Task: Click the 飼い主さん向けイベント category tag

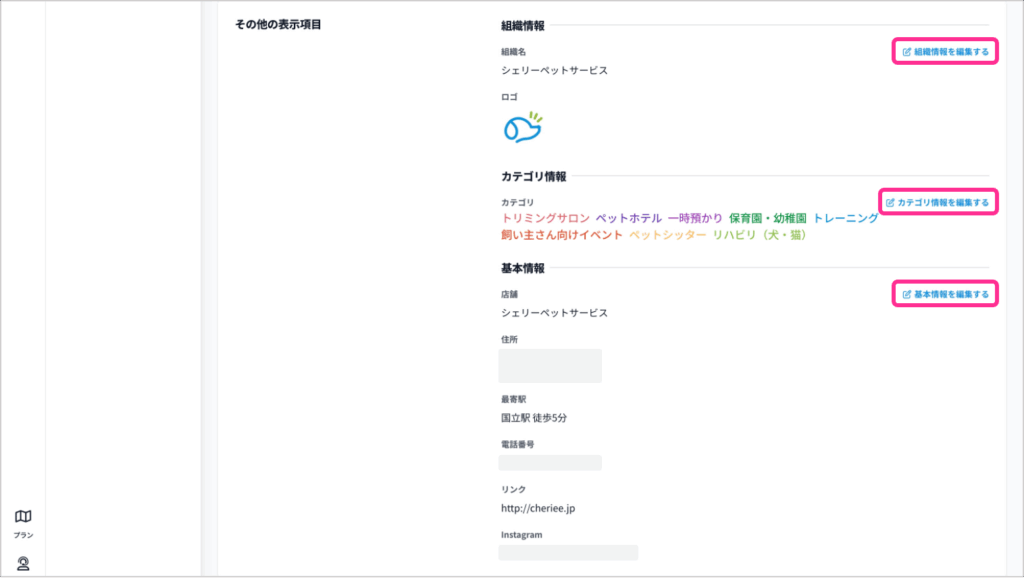Action: [x=562, y=235]
